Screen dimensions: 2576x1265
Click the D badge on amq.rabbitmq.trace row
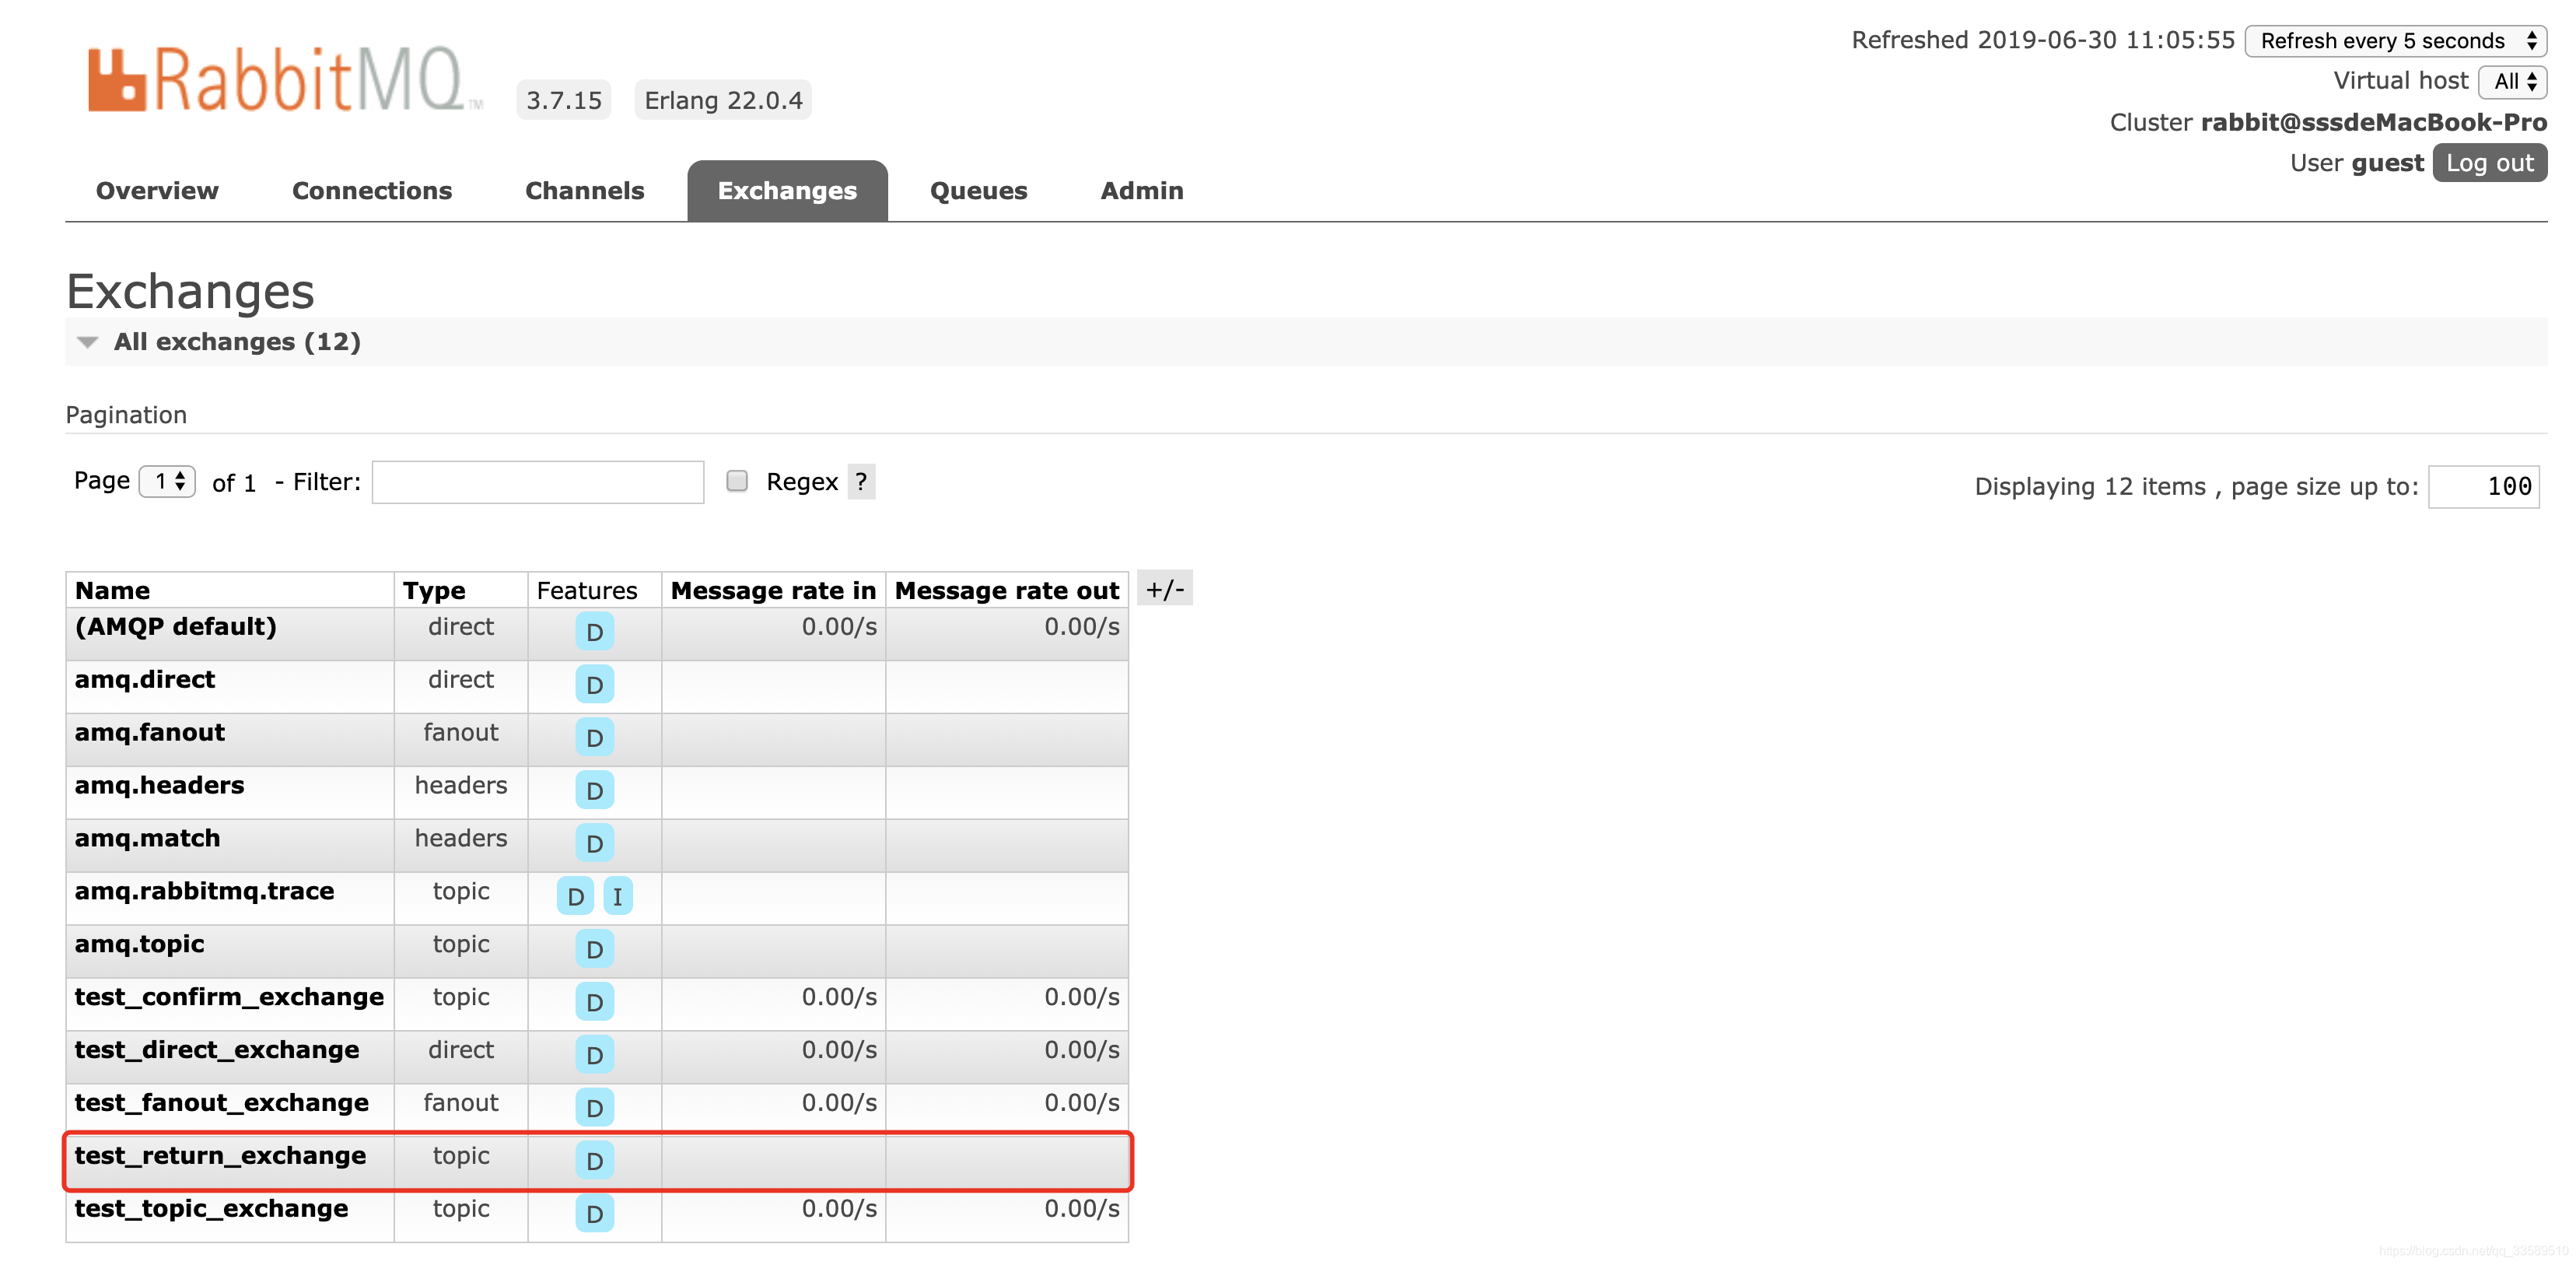(575, 897)
